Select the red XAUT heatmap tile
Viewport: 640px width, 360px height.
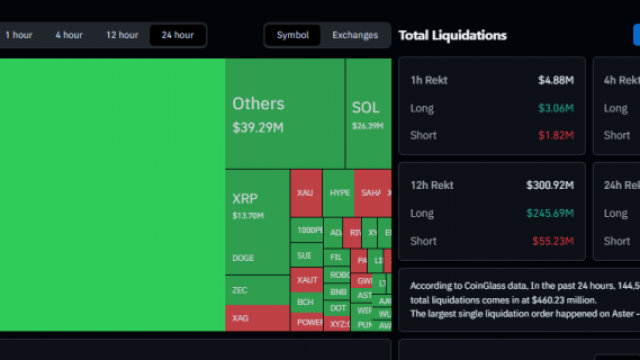click(307, 280)
